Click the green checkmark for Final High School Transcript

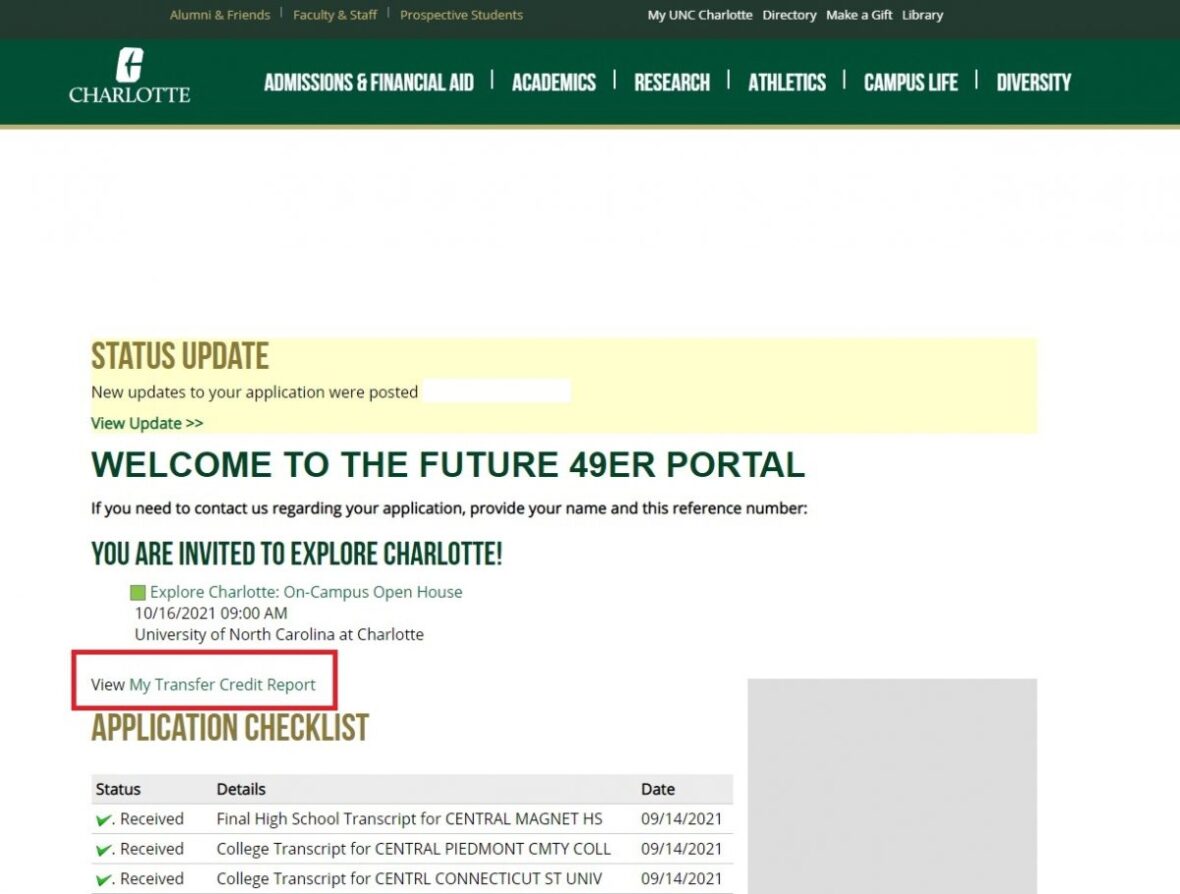pos(104,820)
